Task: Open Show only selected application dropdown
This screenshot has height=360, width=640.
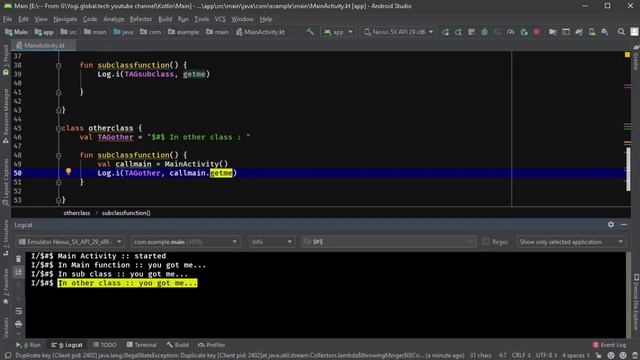Action: [x=571, y=242]
